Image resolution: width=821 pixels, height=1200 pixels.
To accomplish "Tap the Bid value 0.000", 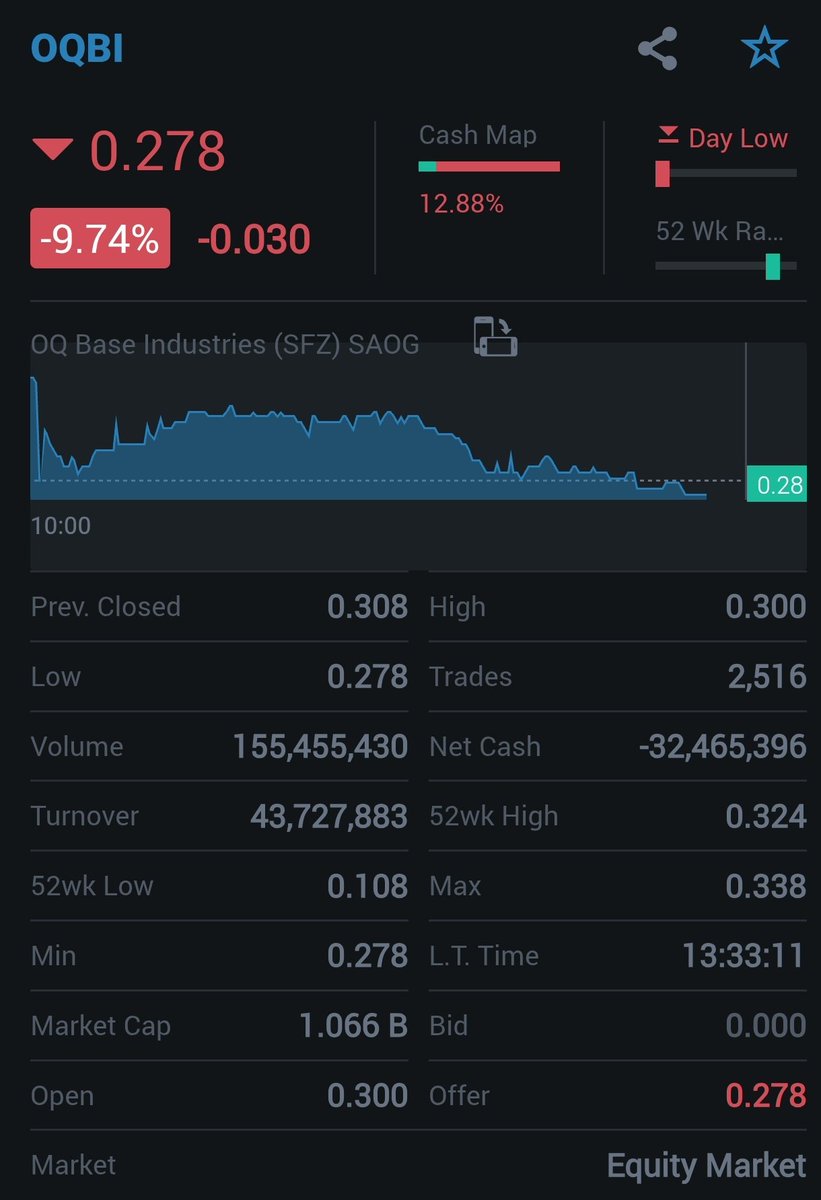I will point(766,1026).
